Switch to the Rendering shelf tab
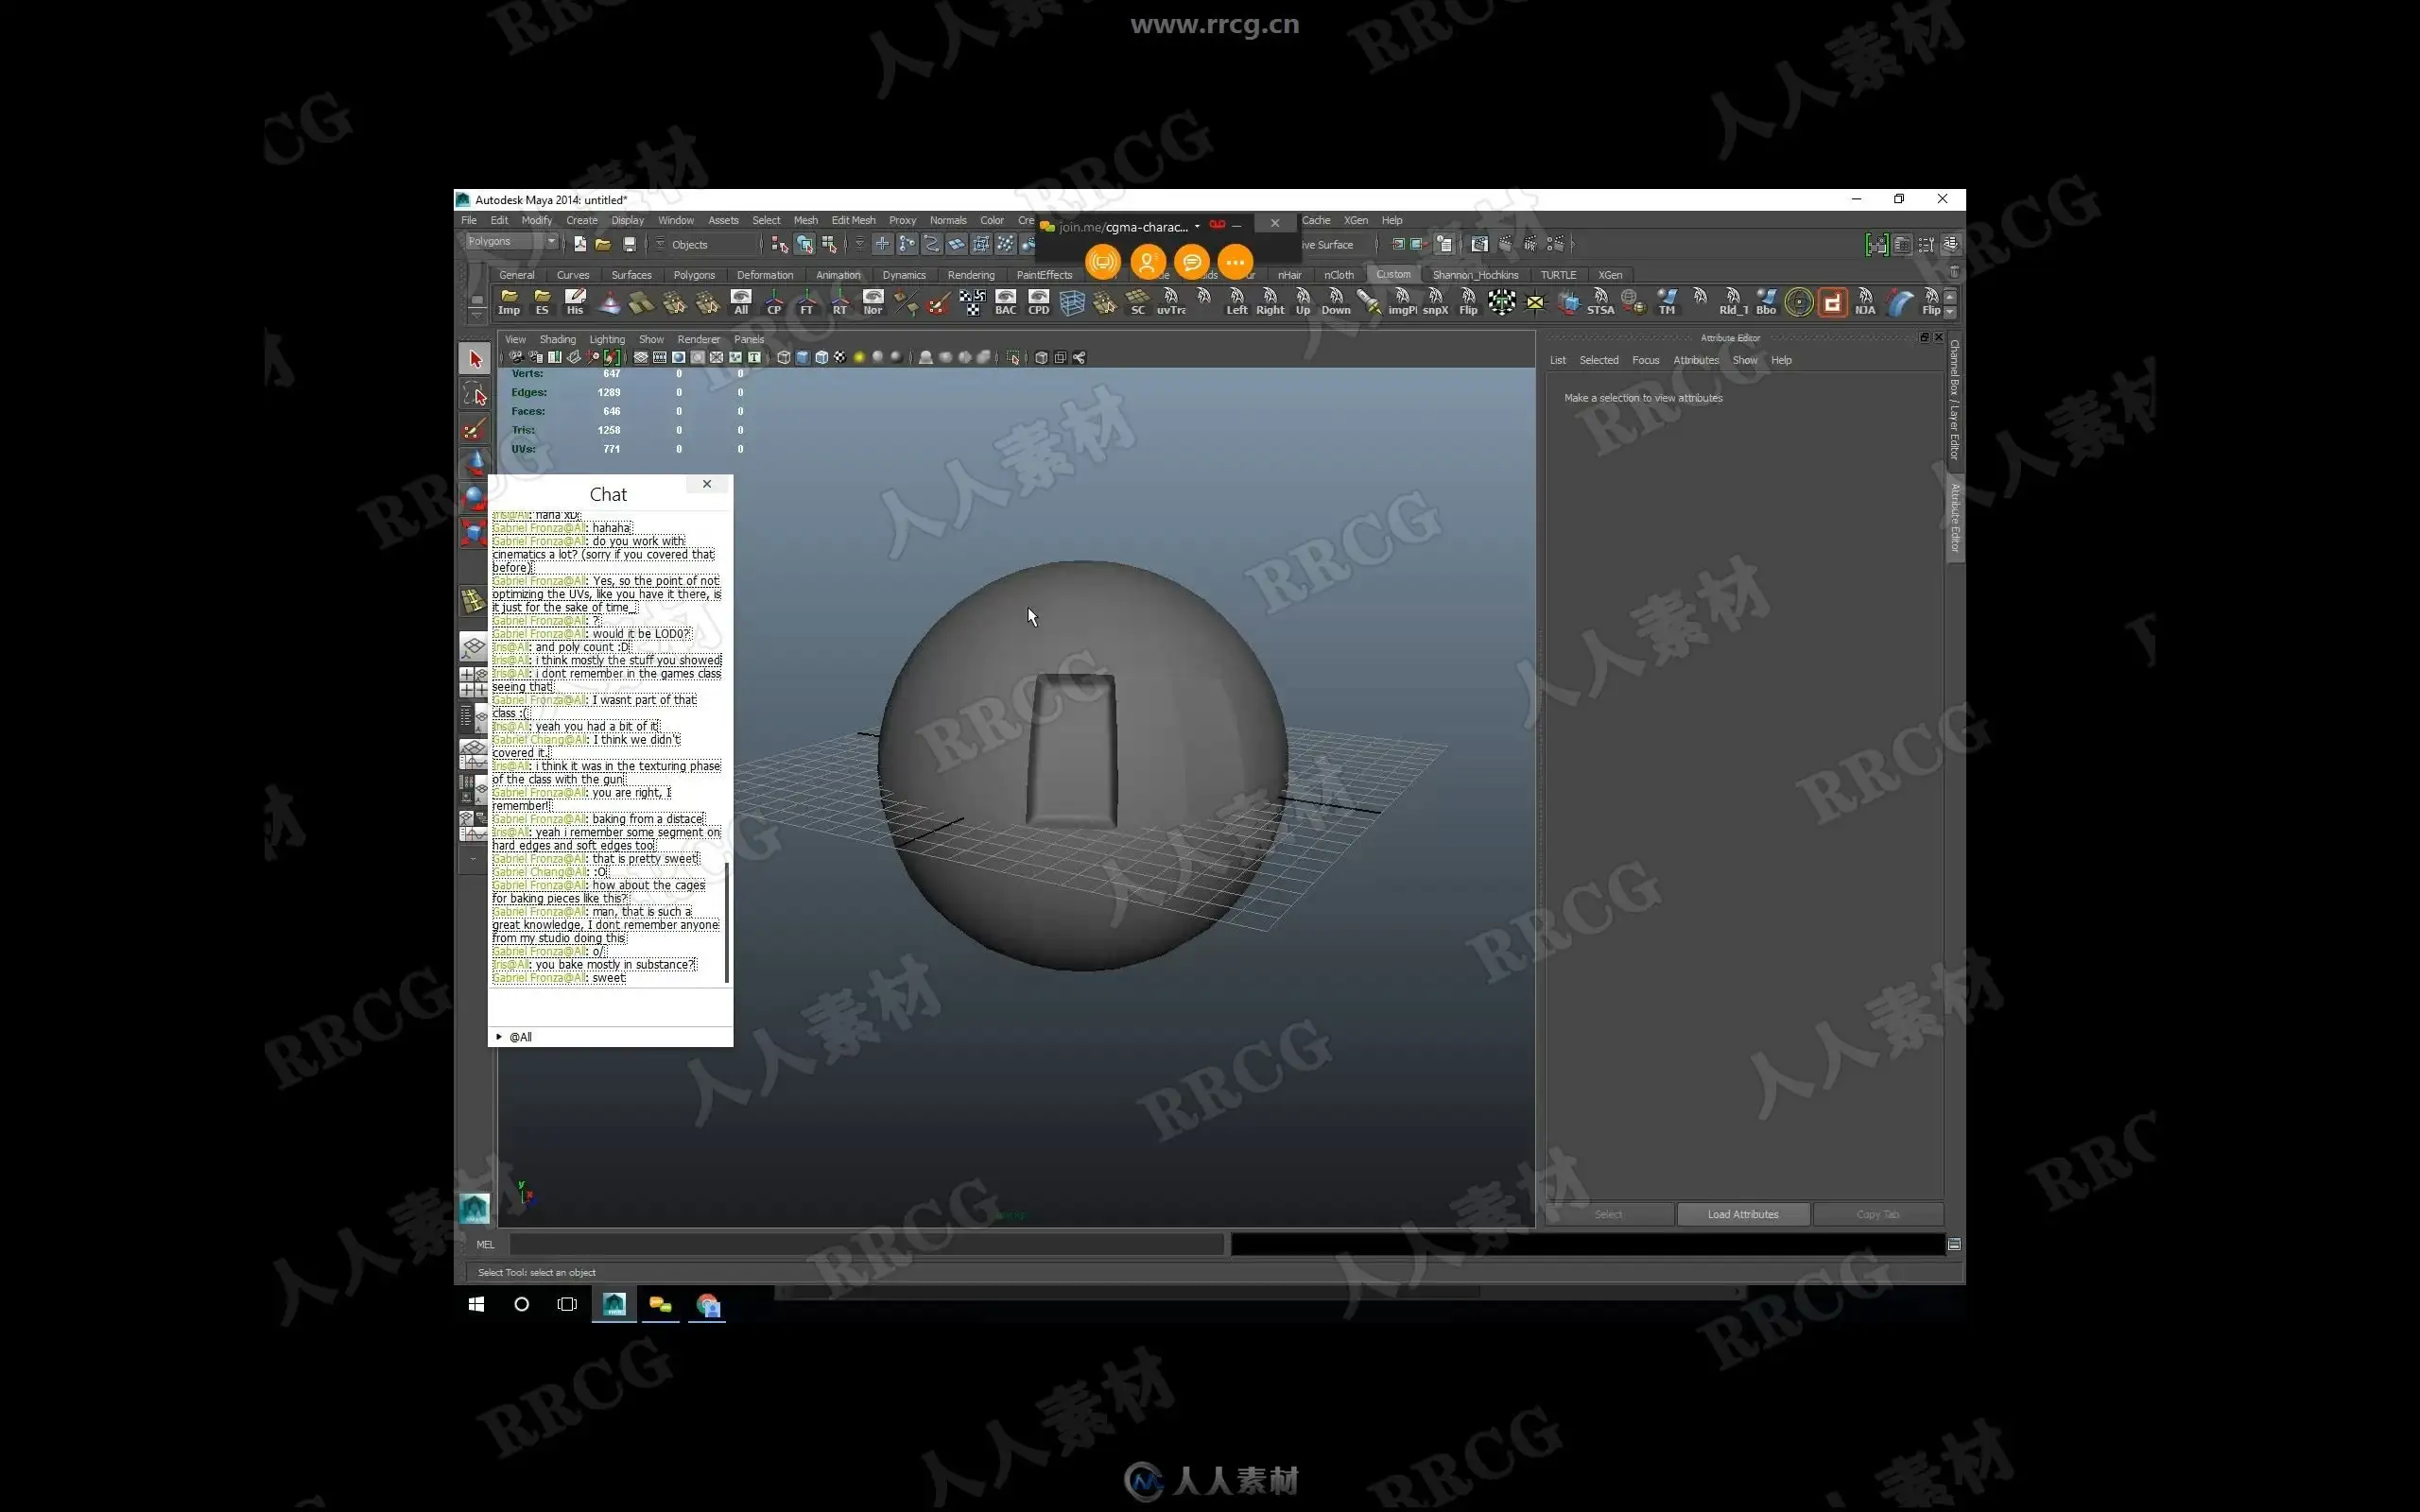This screenshot has width=2420, height=1512. pyautogui.click(x=971, y=275)
